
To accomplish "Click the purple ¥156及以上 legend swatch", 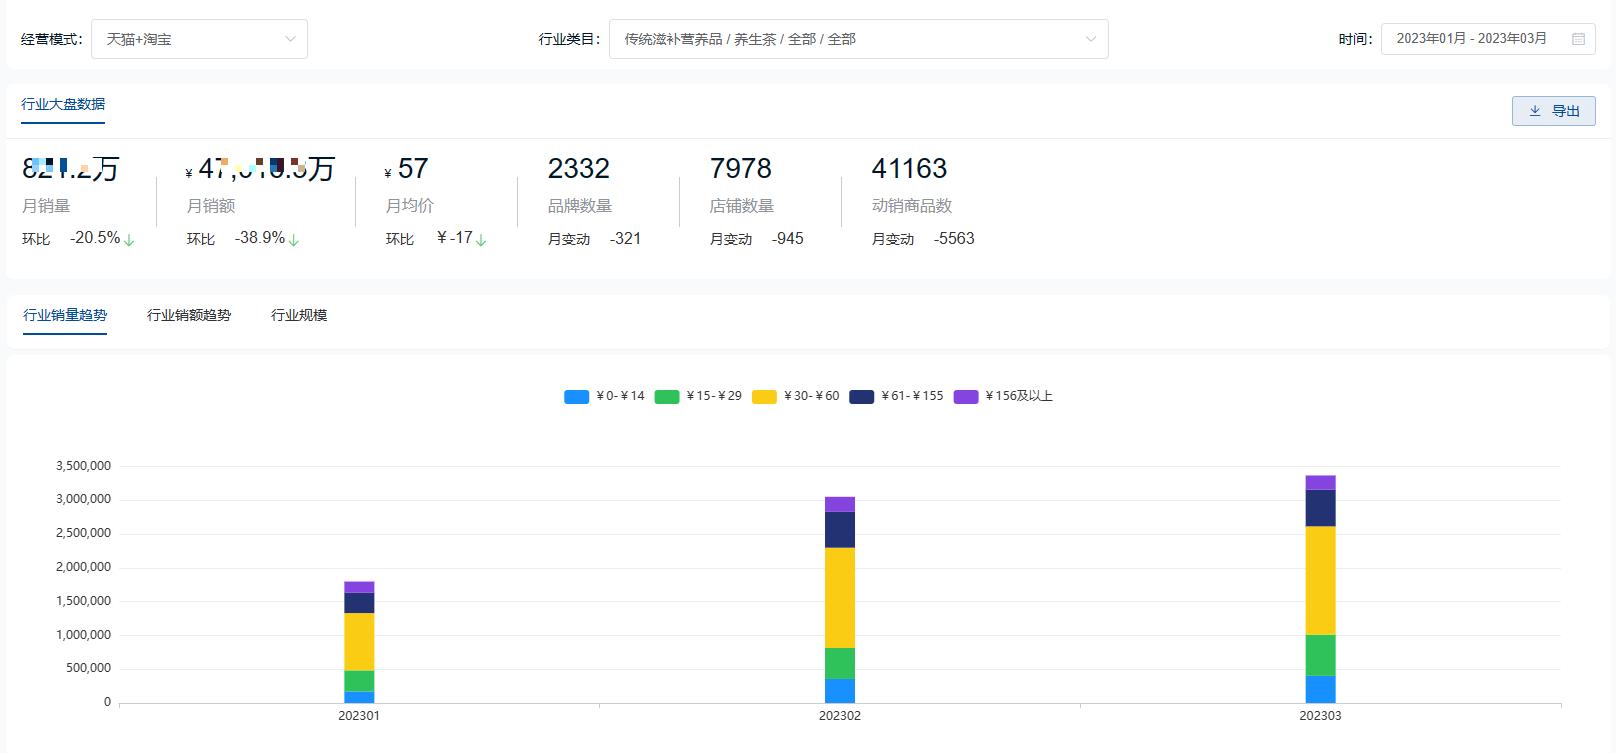I will [966, 397].
